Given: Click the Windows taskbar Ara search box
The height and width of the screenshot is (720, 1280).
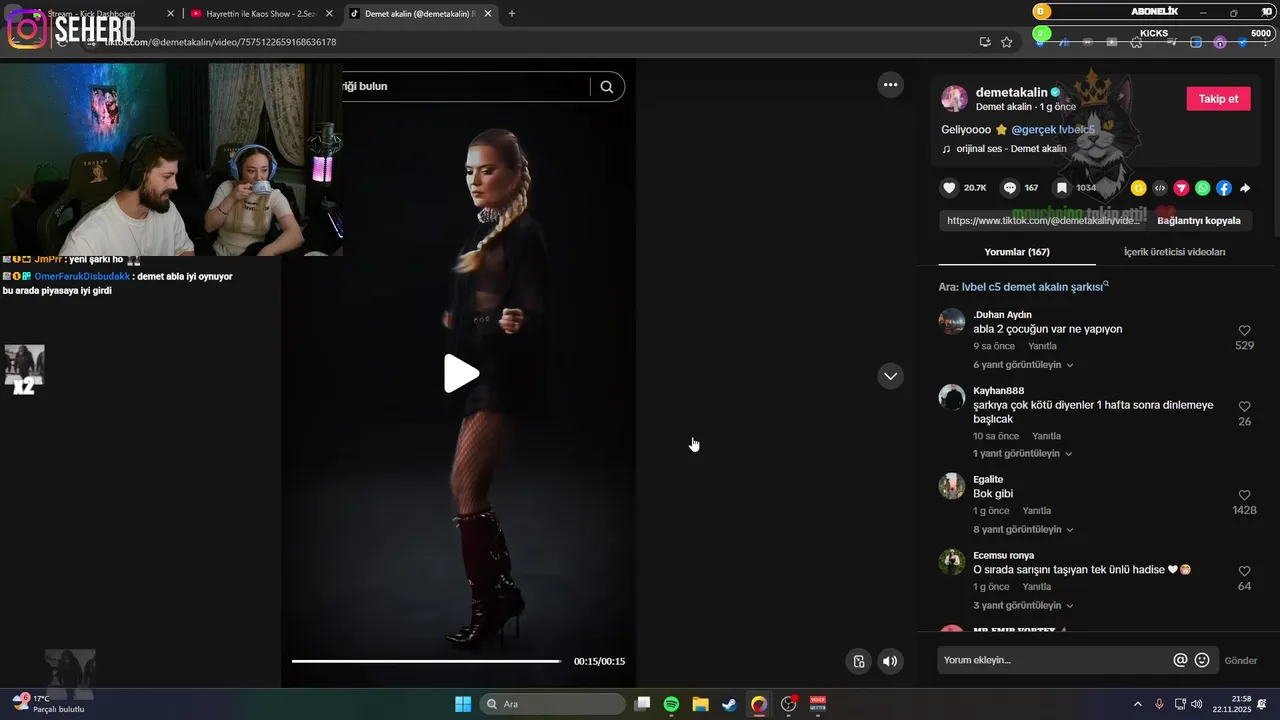Looking at the screenshot, I should tap(553, 704).
